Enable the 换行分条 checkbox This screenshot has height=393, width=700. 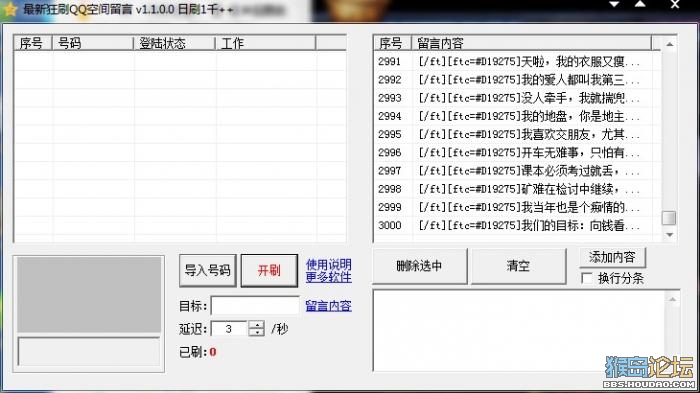(587, 279)
